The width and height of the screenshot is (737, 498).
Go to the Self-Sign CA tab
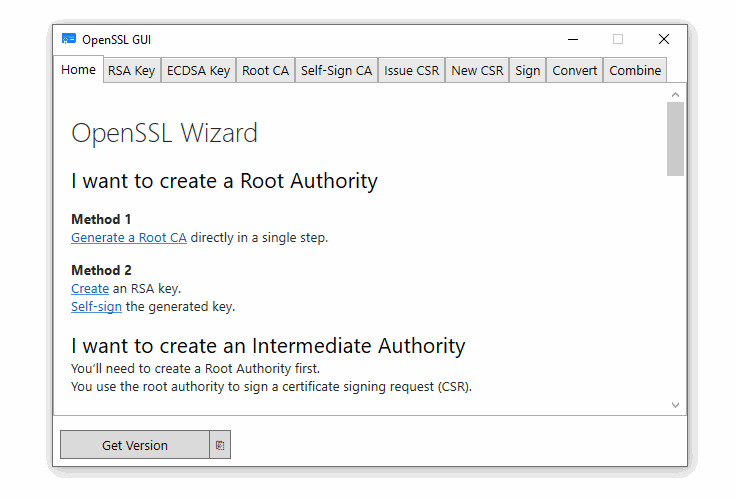(337, 70)
